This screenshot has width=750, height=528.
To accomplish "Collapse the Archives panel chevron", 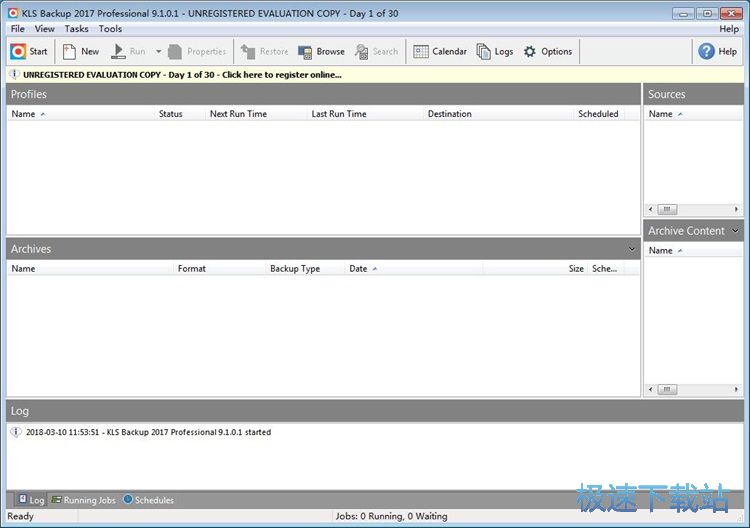I will pyautogui.click(x=632, y=249).
